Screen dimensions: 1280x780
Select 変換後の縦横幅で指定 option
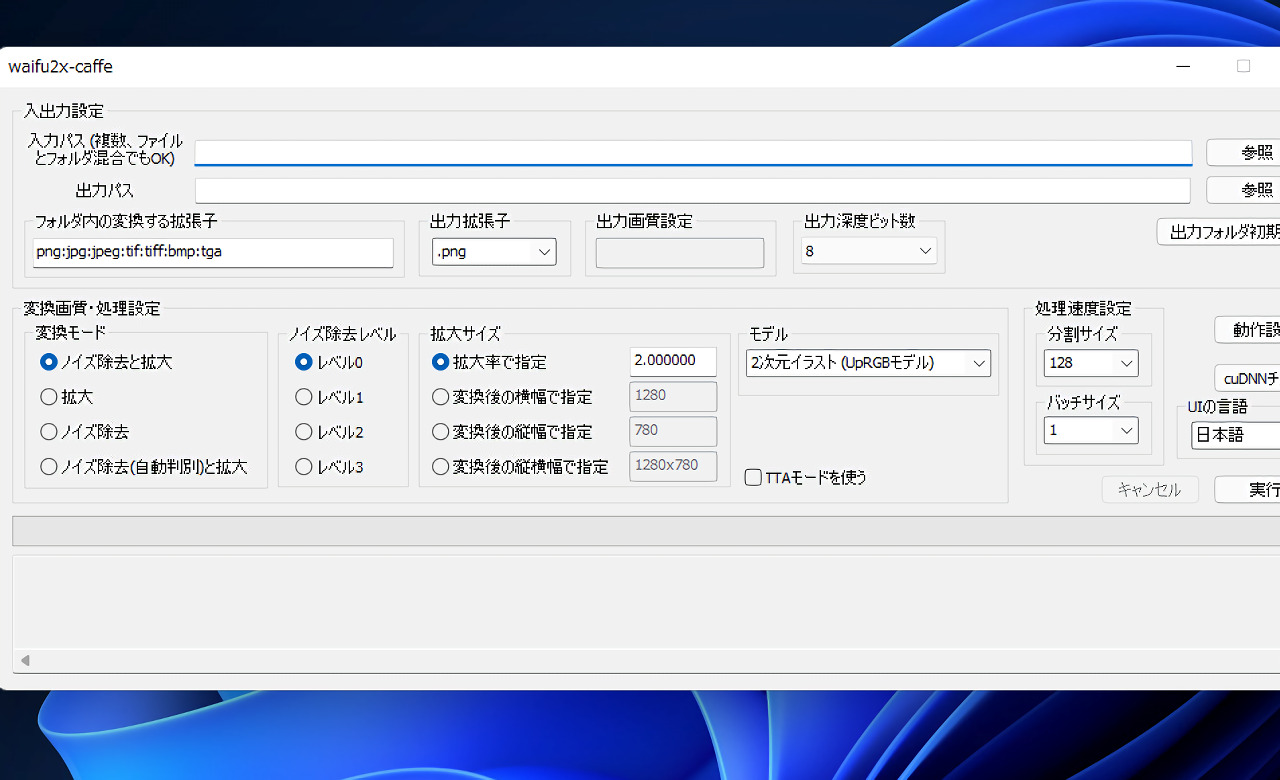coord(520,466)
